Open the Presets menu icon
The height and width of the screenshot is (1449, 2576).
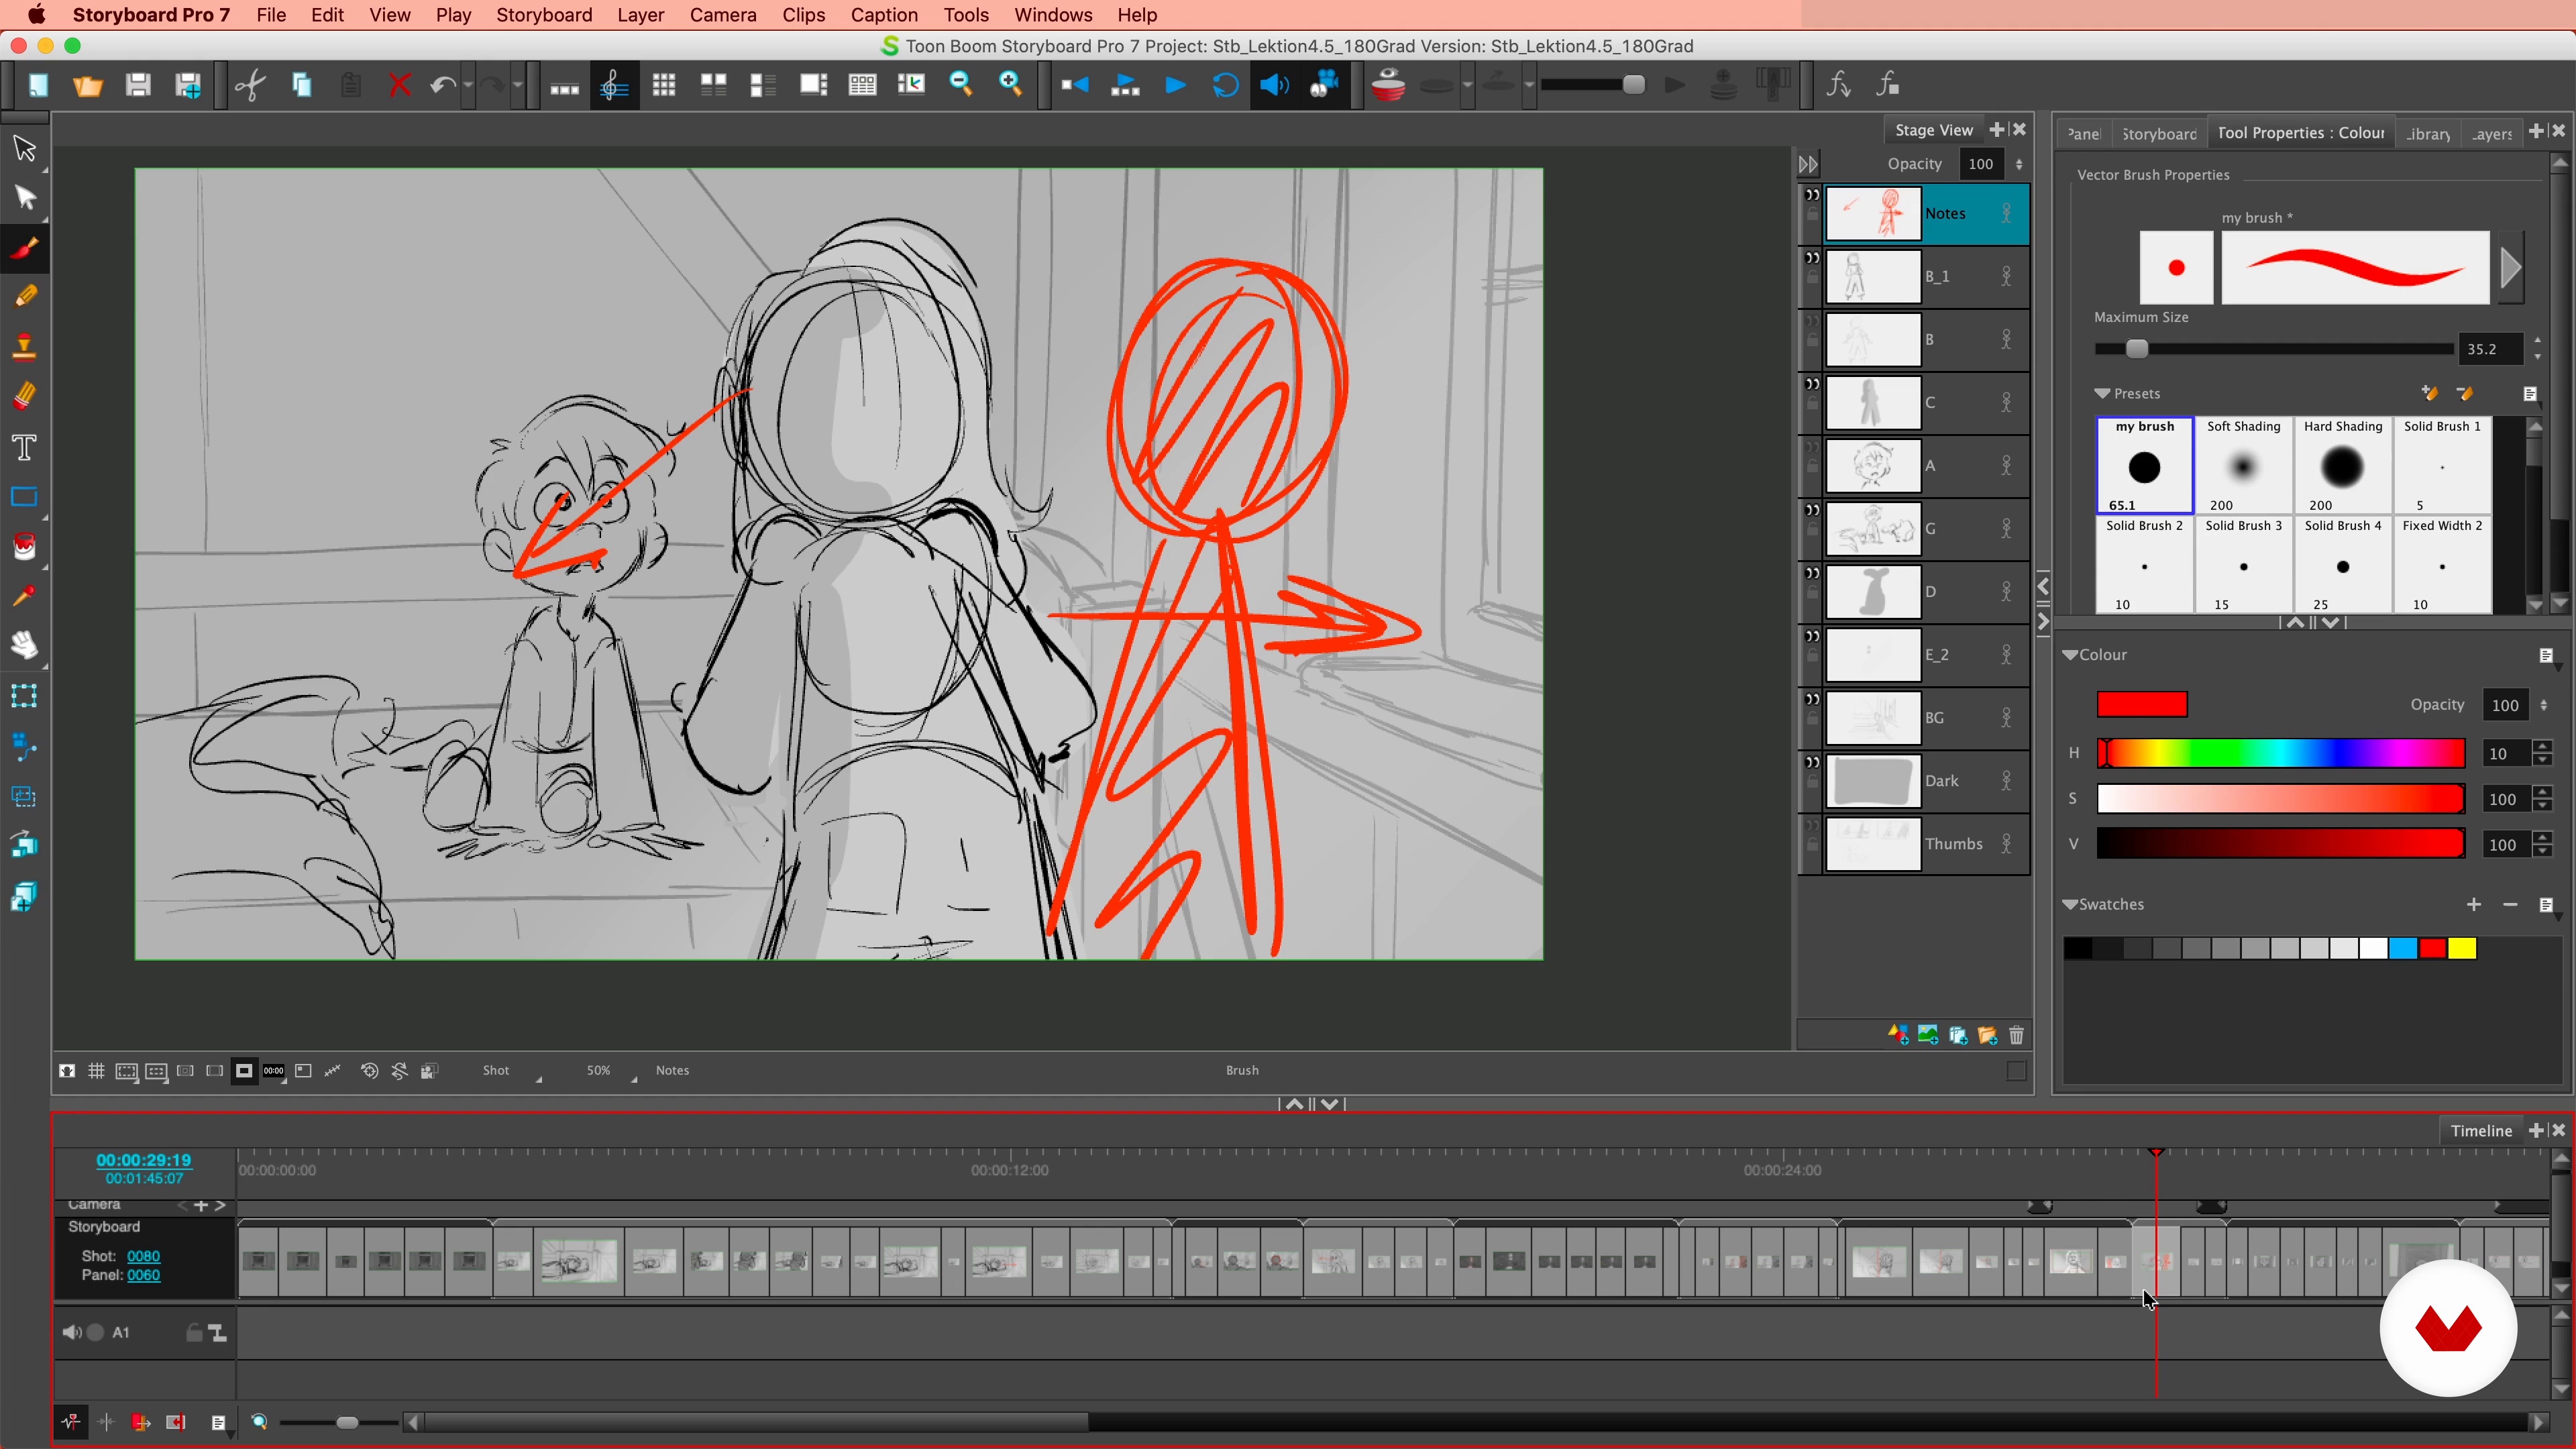tap(2530, 394)
